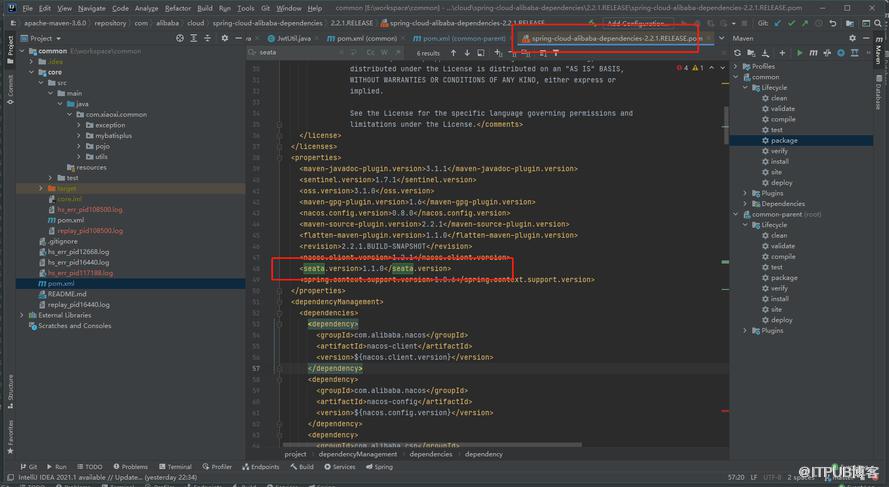Open the Refactor menu
Viewport: 889px width, 487px height.
click(x=177, y=9)
